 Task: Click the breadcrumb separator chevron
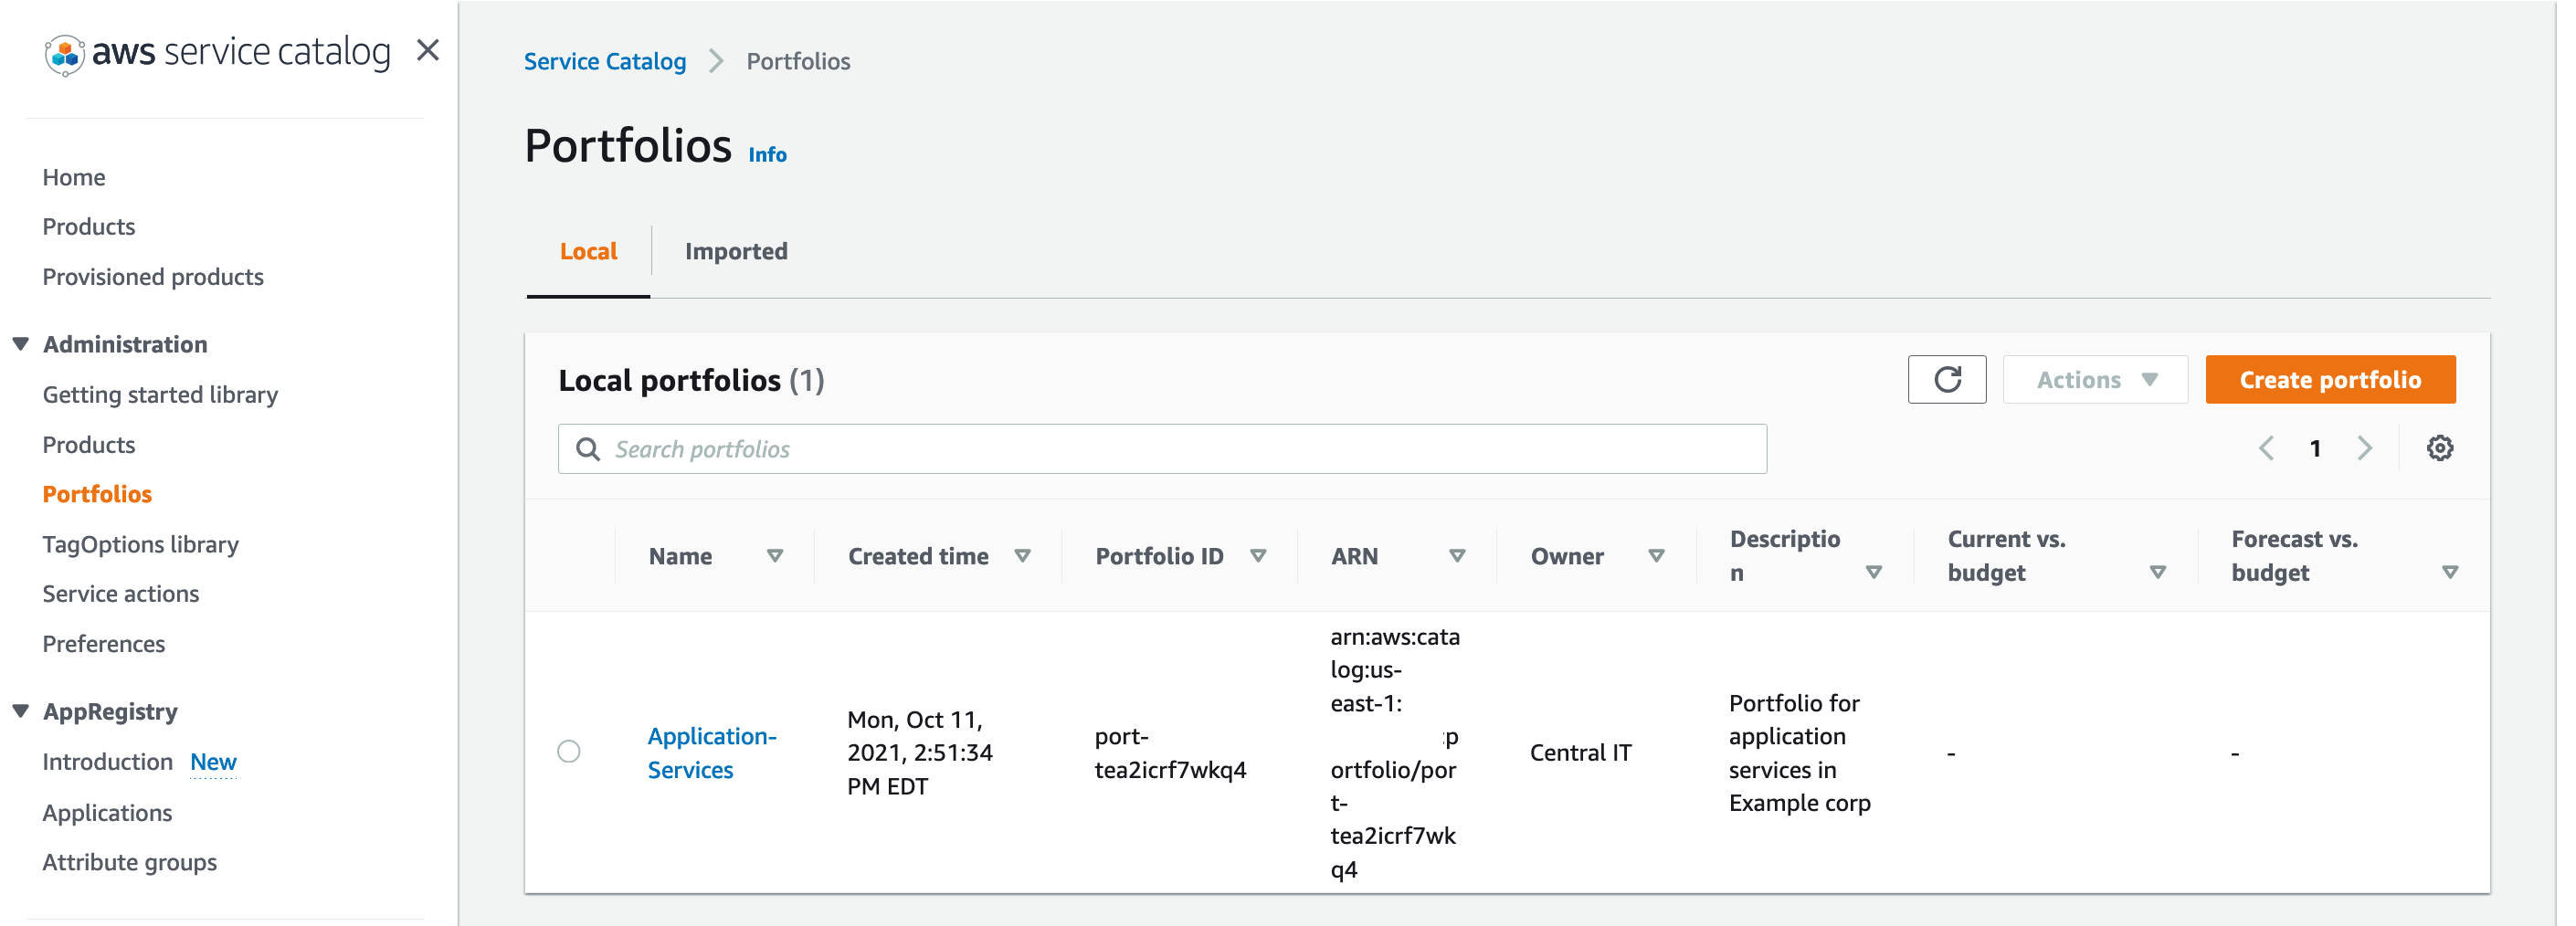(716, 61)
